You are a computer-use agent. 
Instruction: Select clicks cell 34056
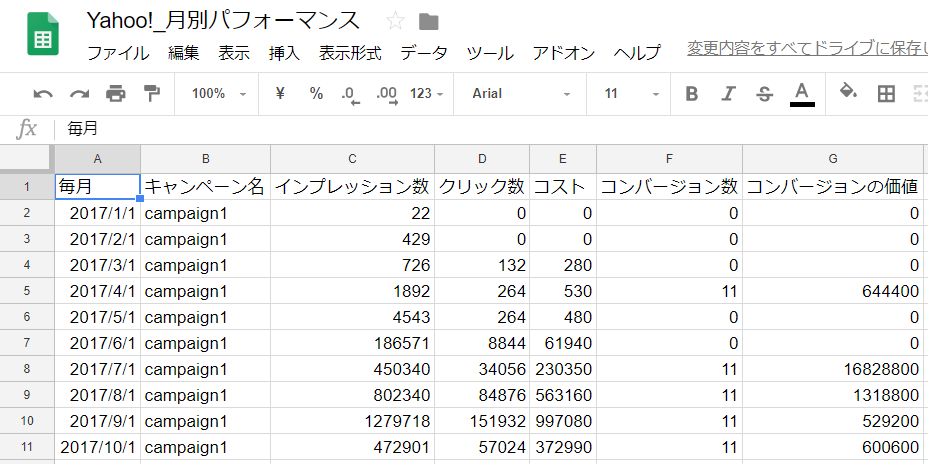pyautogui.click(x=482, y=369)
